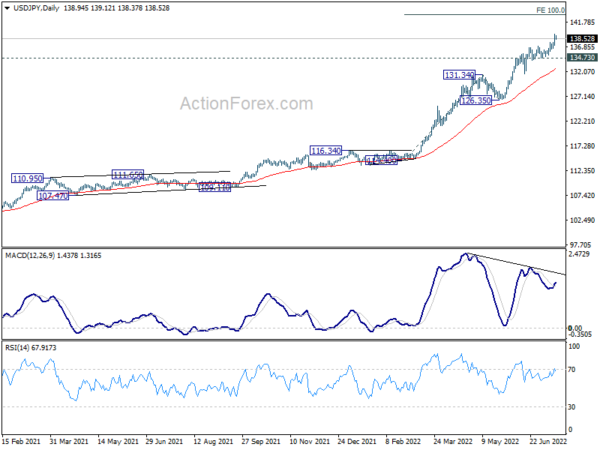Select the 12 Aug 2021 date label
Viewport: 600px width, 450px height.
click(x=213, y=441)
